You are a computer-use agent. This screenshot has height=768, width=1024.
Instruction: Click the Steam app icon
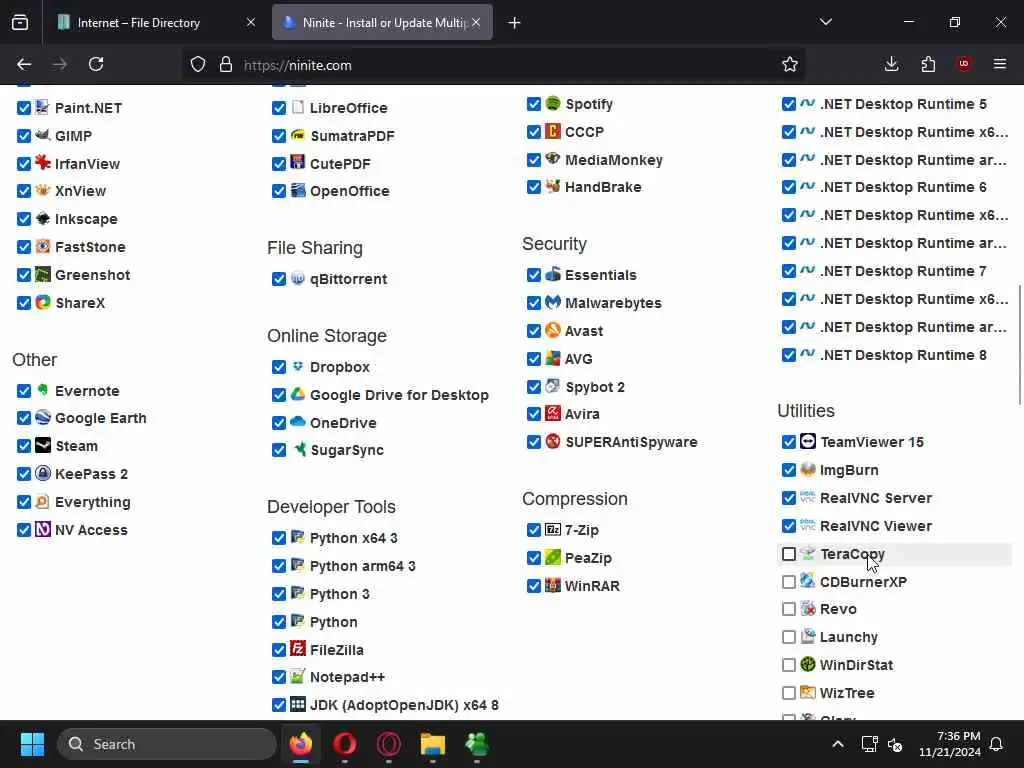42,445
